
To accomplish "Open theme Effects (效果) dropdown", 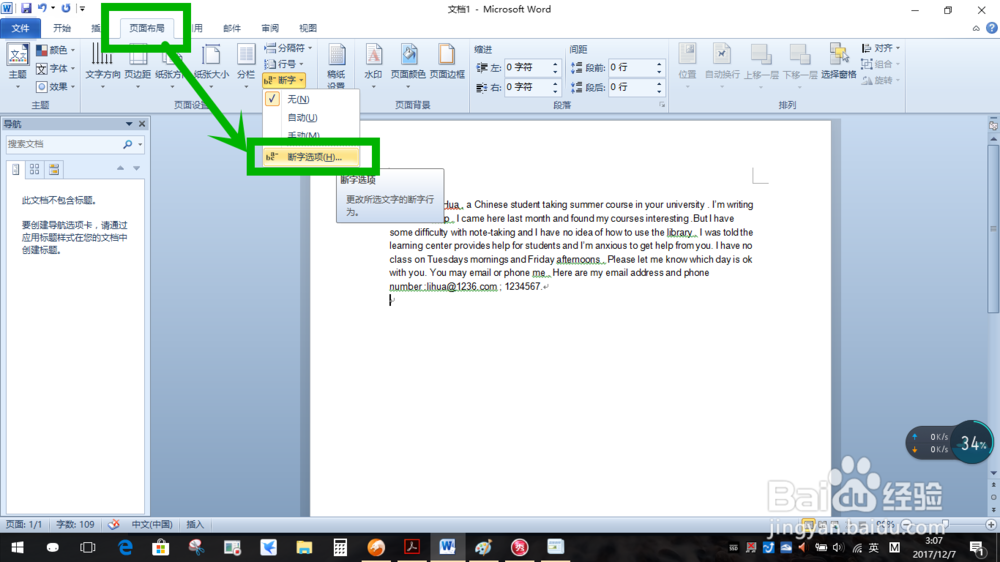I will [x=56, y=86].
